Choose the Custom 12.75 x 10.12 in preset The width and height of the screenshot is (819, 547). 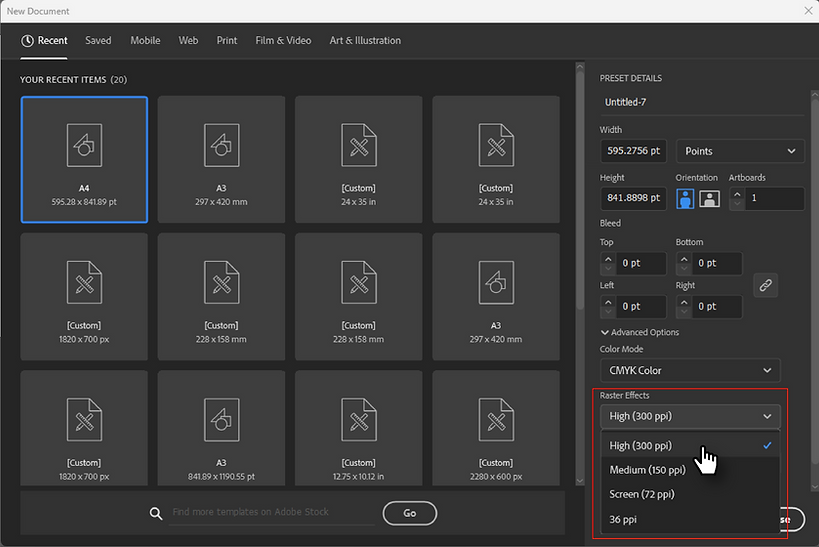click(x=358, y=428)
